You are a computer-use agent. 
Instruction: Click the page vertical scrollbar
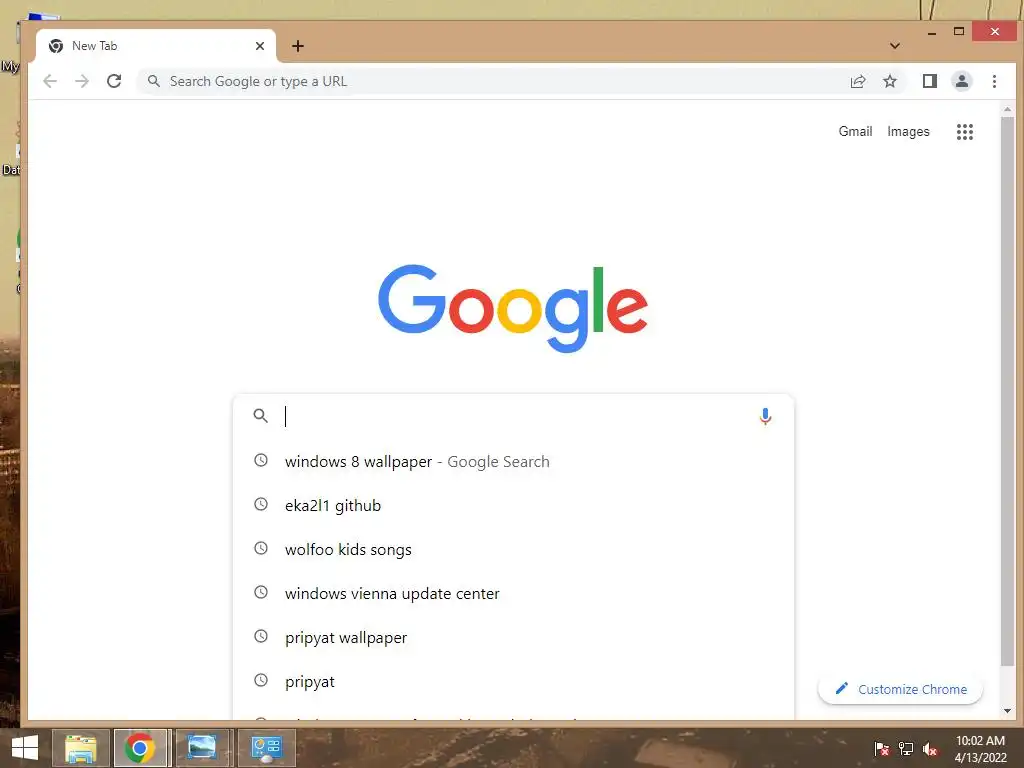[x=1007, y=392]
